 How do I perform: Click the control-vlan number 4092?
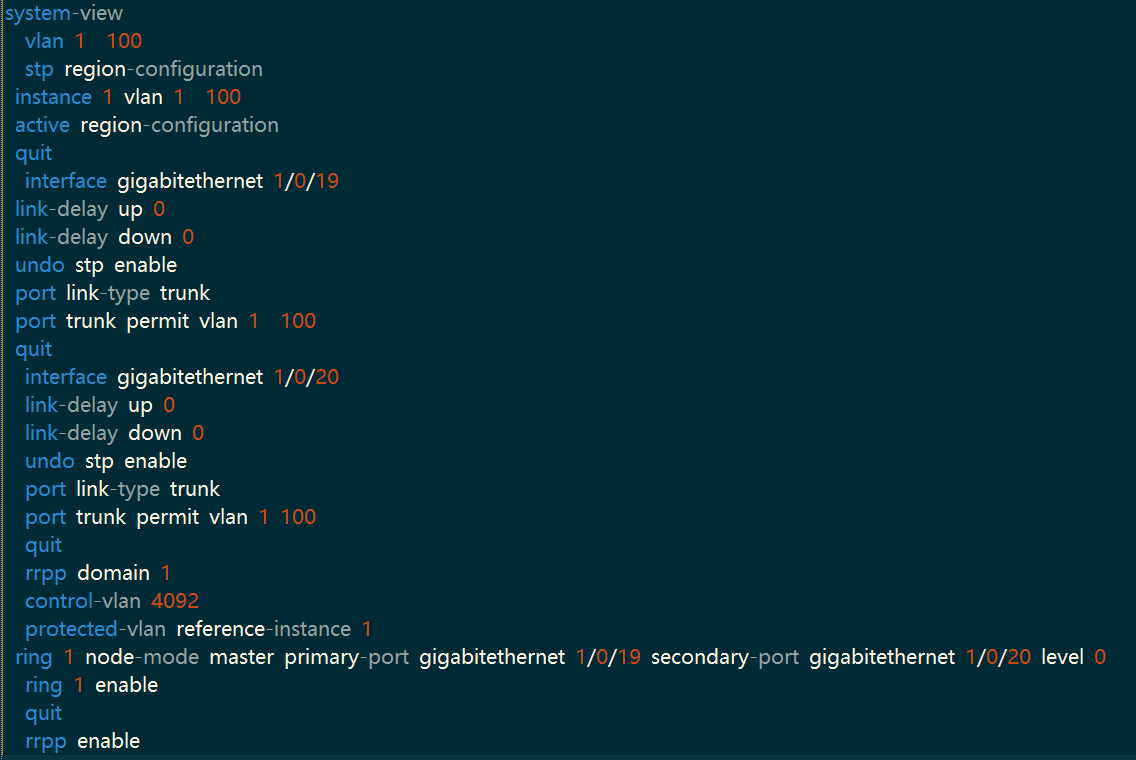point(175,601)
